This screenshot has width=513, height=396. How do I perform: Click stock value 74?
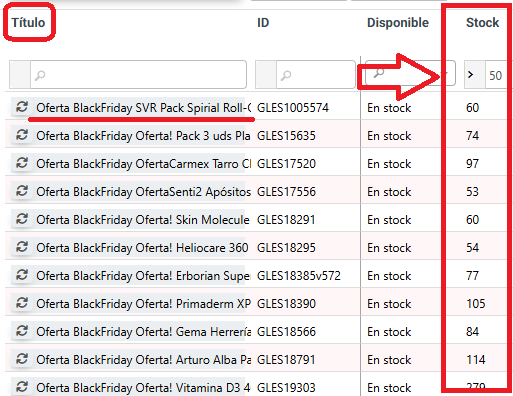pyautogui.click(x=472, y=136)
